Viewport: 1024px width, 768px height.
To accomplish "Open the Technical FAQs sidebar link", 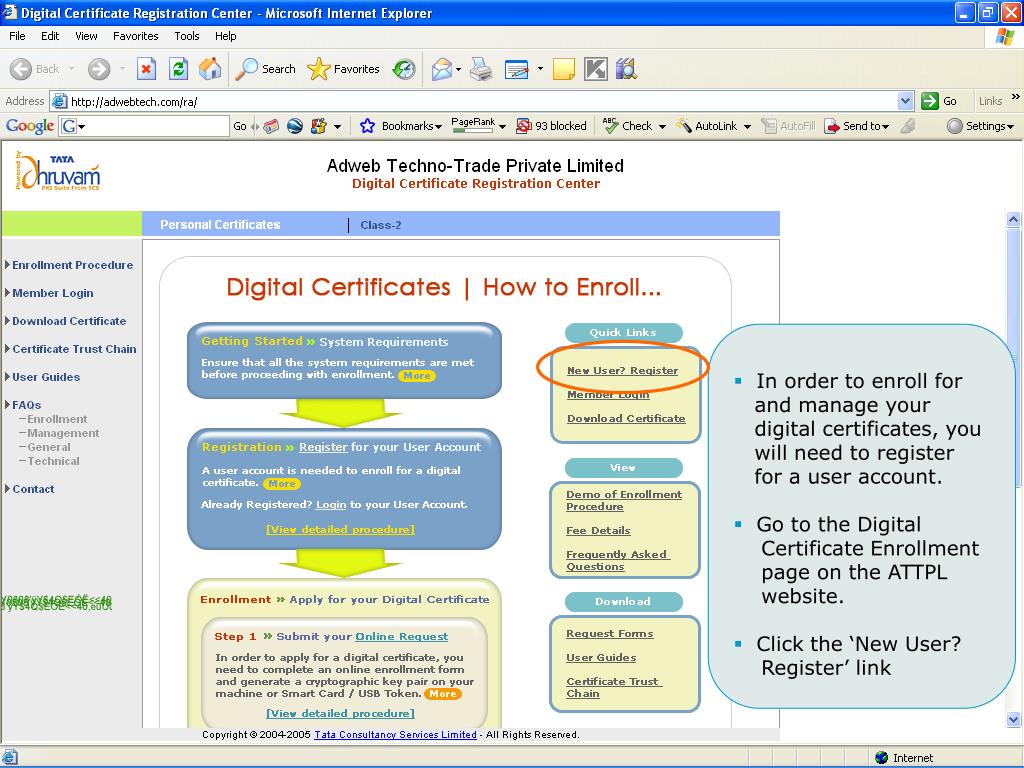I will pos(54,461).
